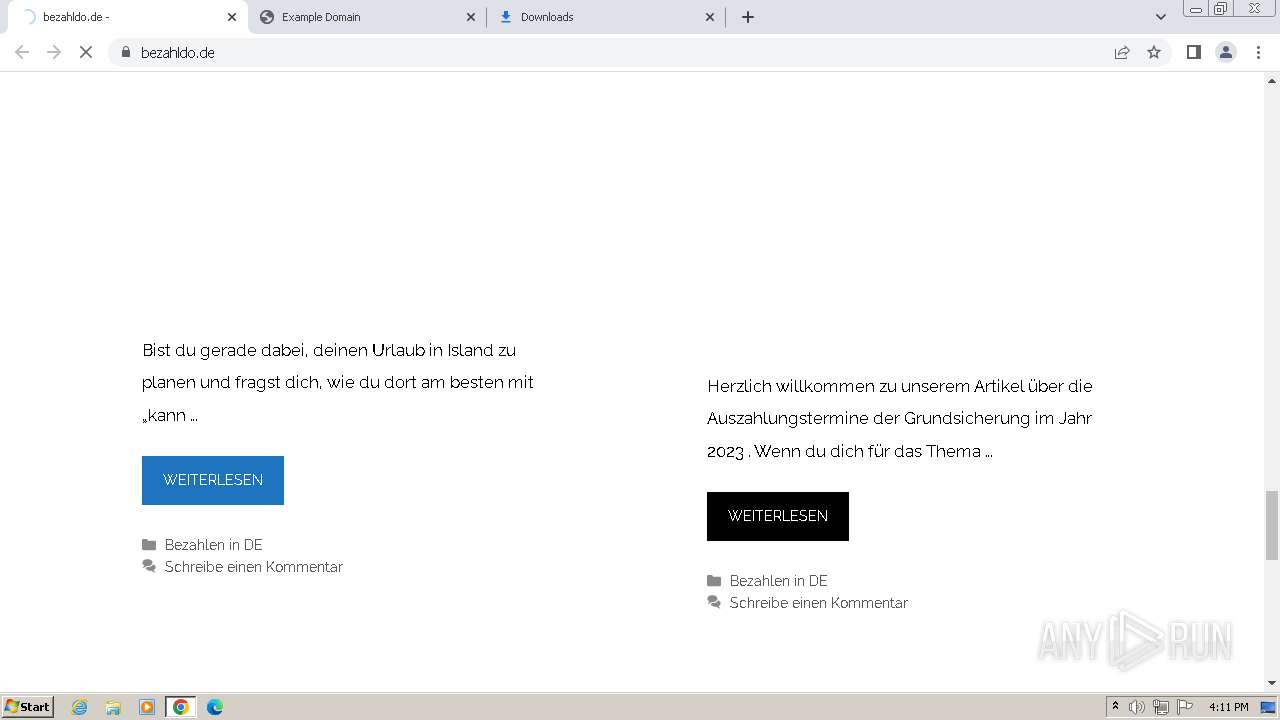
Task: Open File Explorer from taskbar
Action: coord(113,707)
